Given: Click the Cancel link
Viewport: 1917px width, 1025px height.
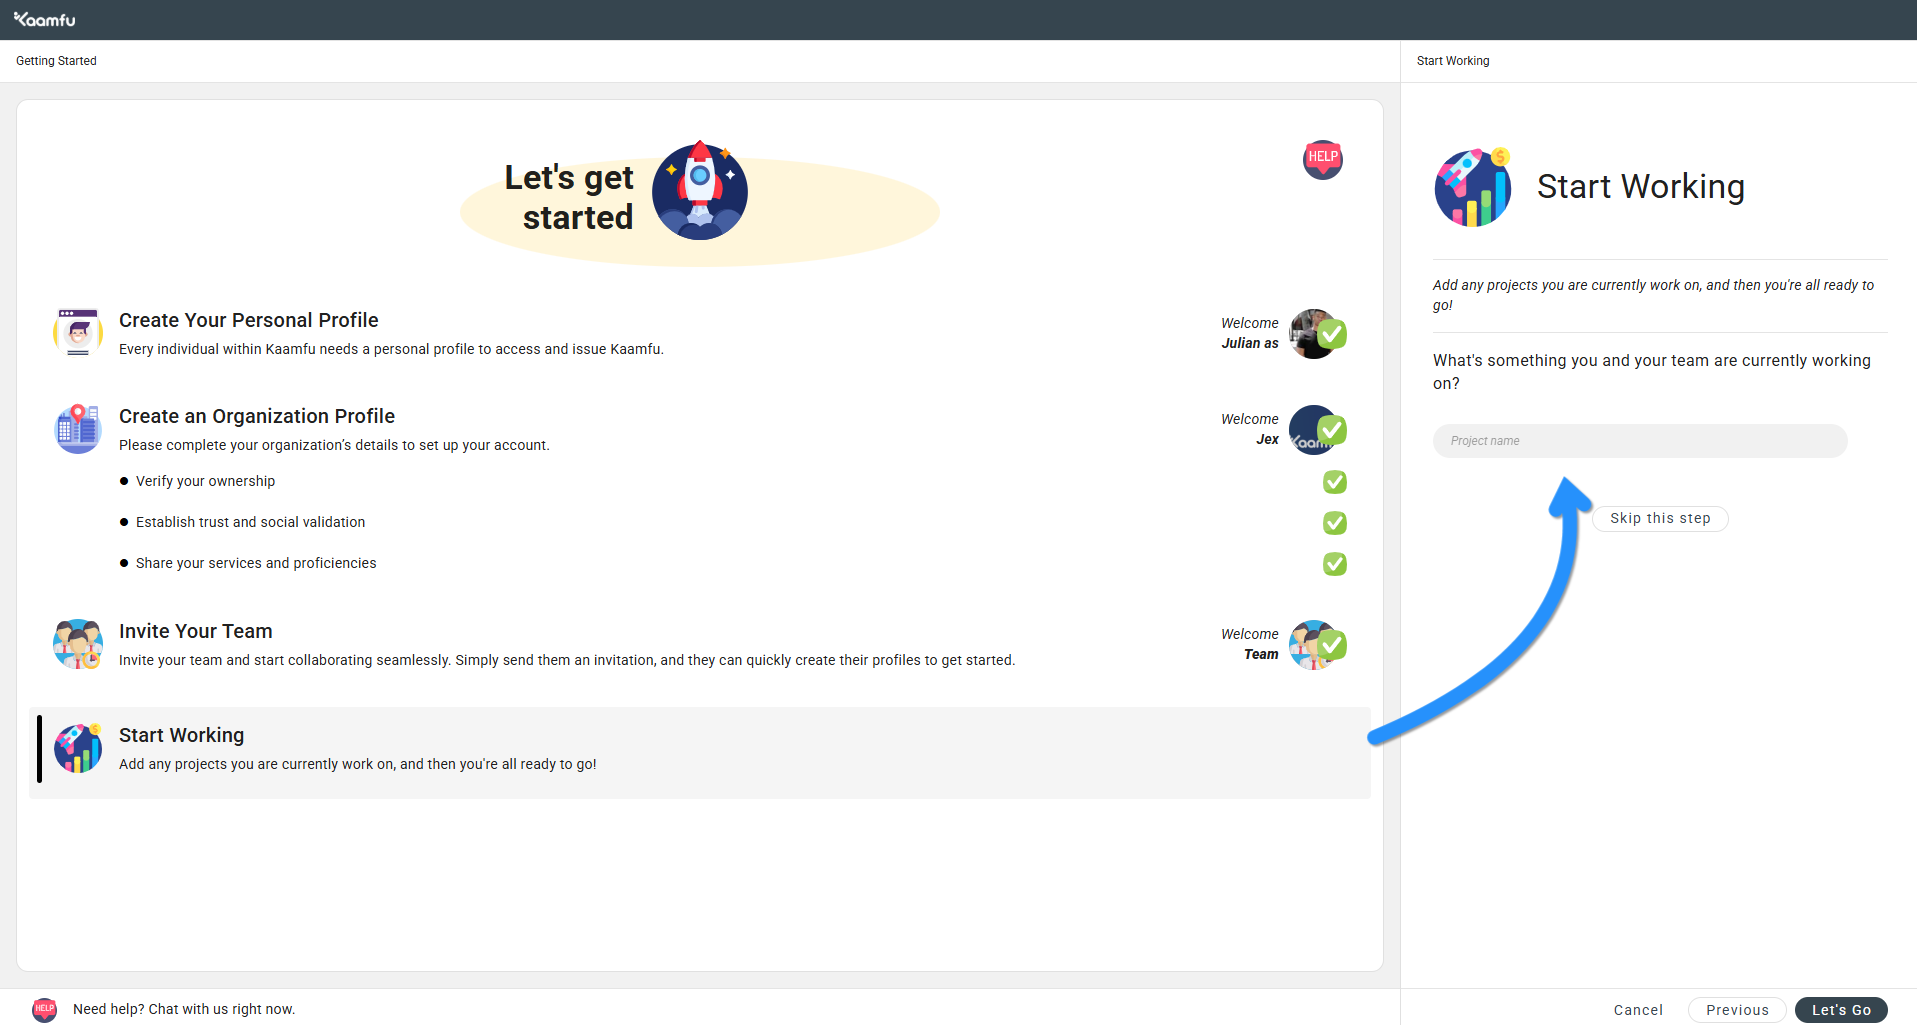Looking at the screenshot, I should (1637, 1010).
